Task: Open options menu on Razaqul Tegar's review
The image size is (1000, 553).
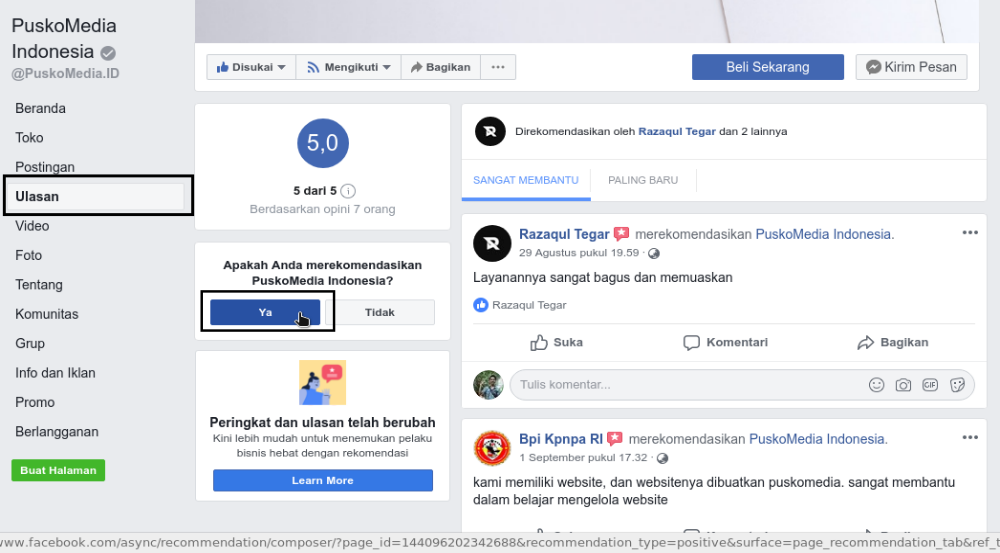Action: point(970,233)
